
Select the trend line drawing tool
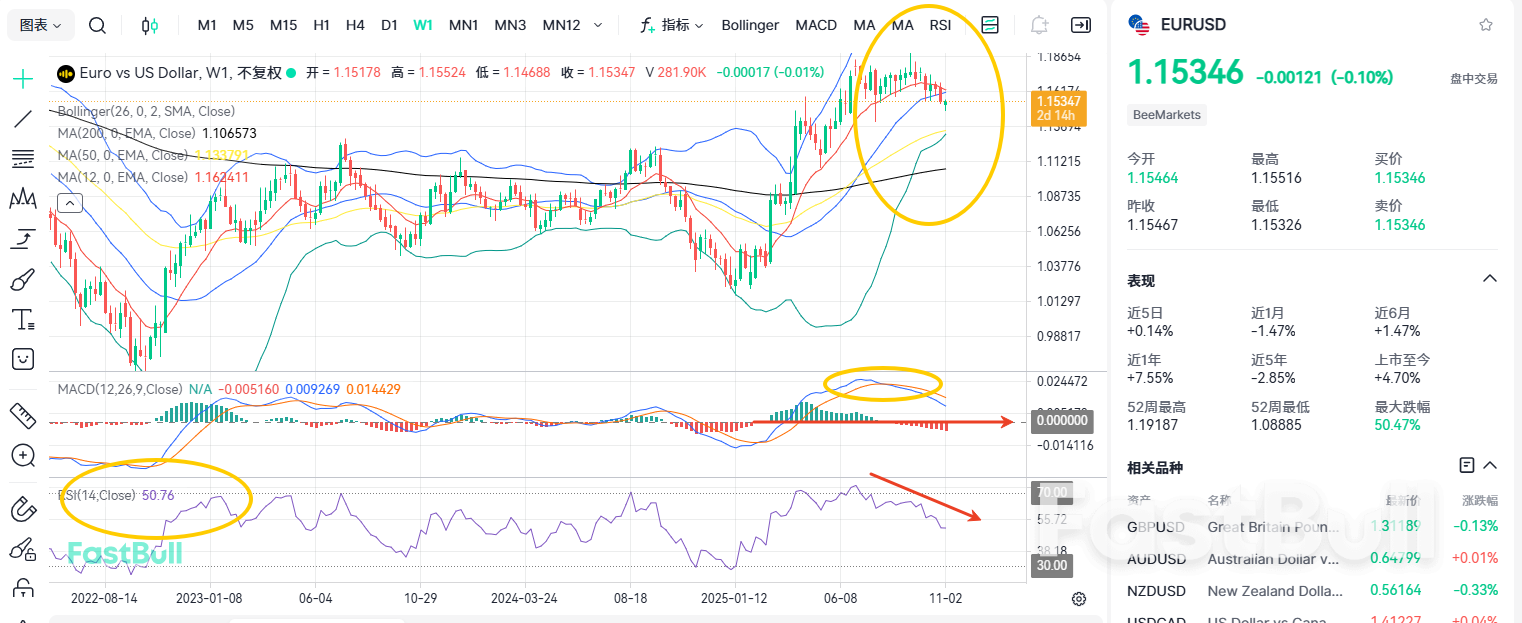[x=22, y=119]
